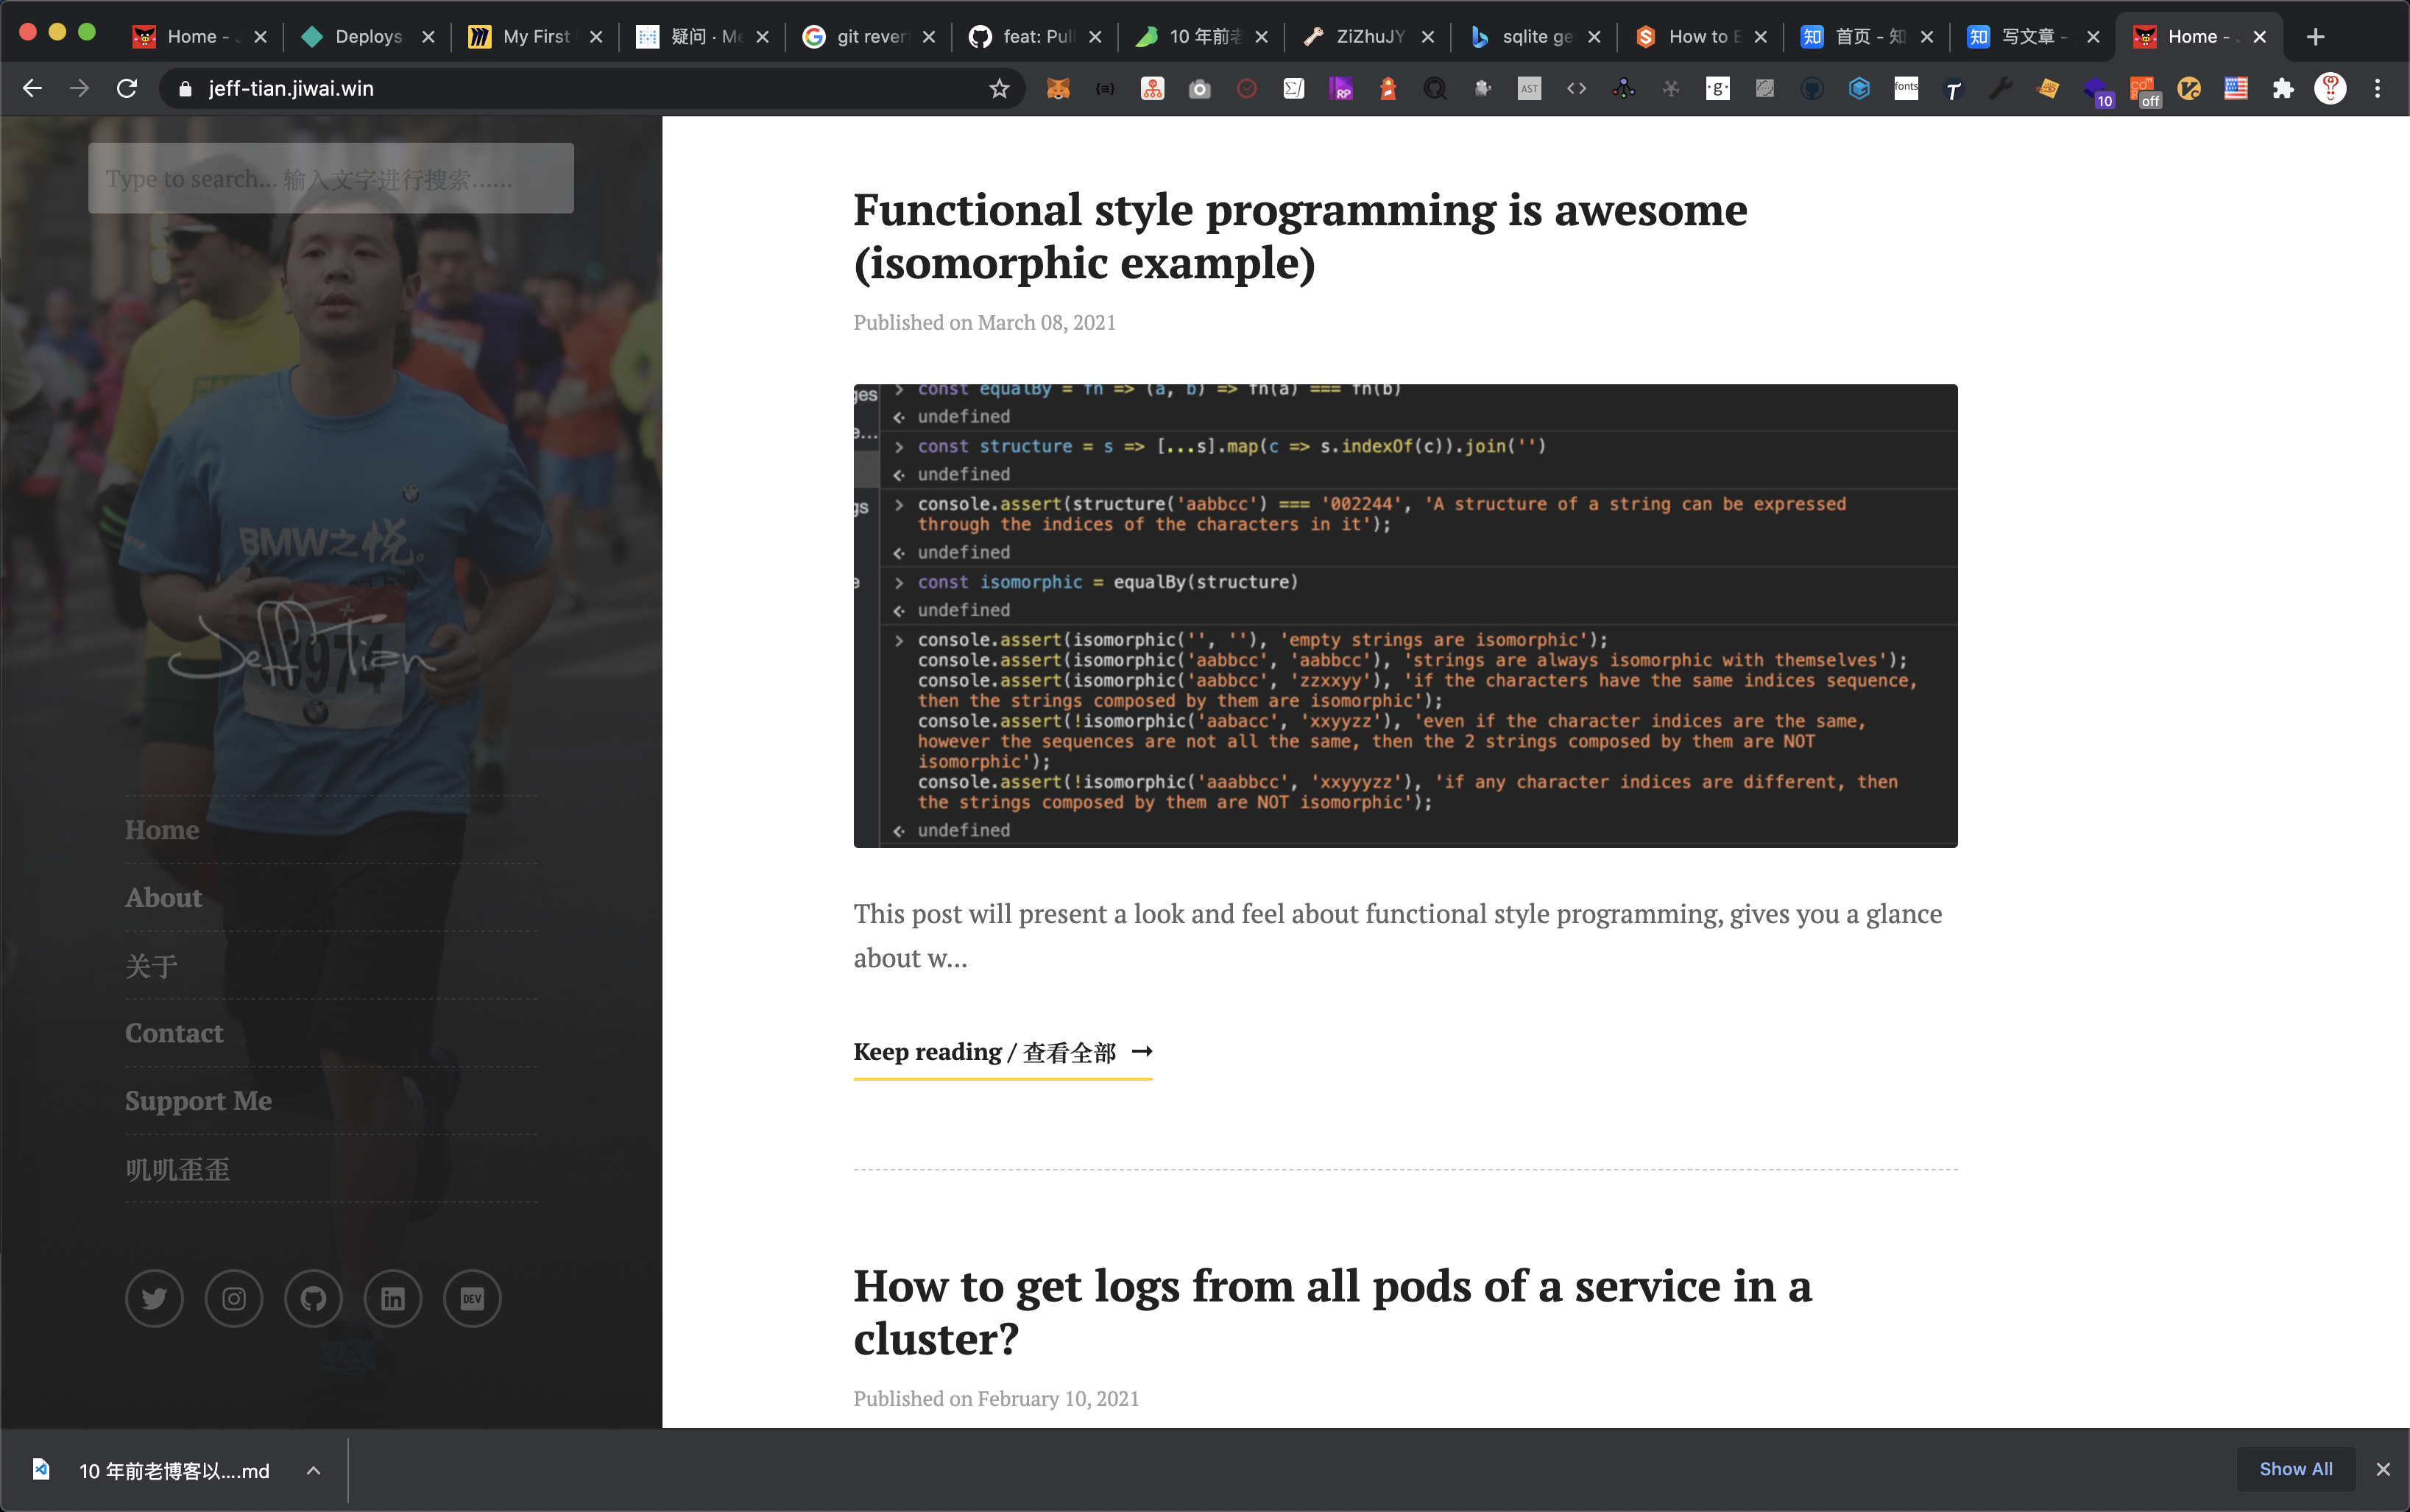
Task: Open the Extensions puzzle-piece menu
Action: 2283,89
